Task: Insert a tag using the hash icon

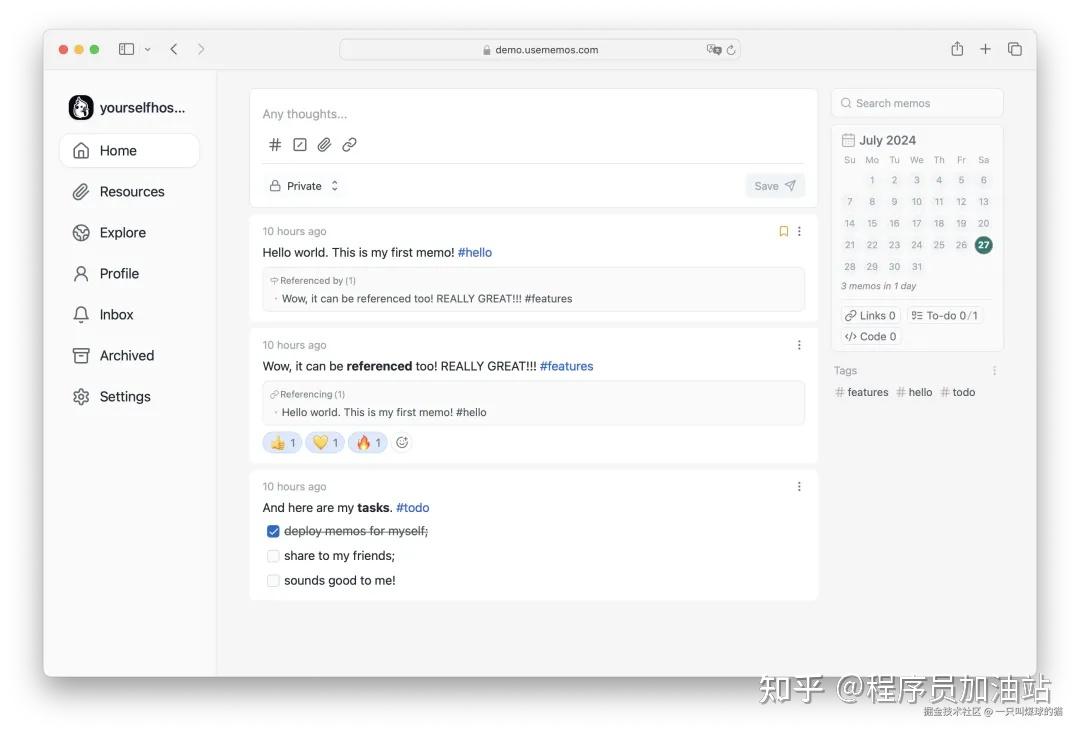Action: click(x=275, y=145)
